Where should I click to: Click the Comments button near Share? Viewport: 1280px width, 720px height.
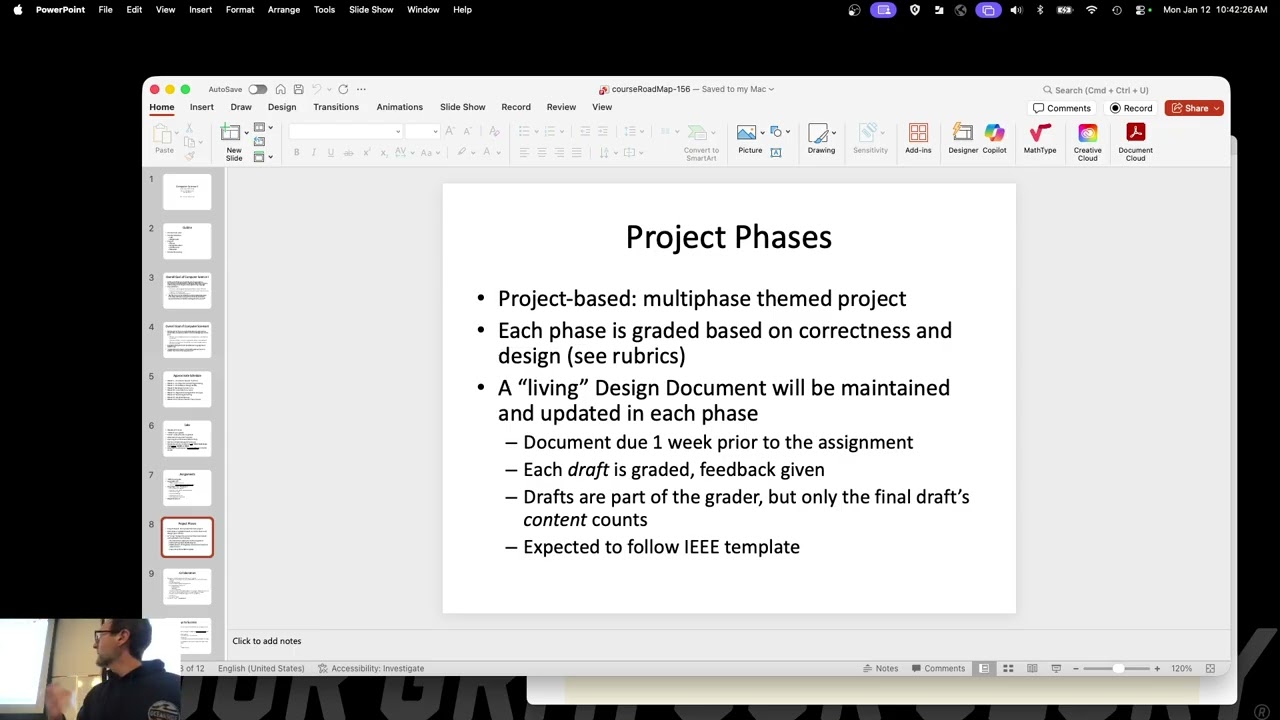(1062, 108)
